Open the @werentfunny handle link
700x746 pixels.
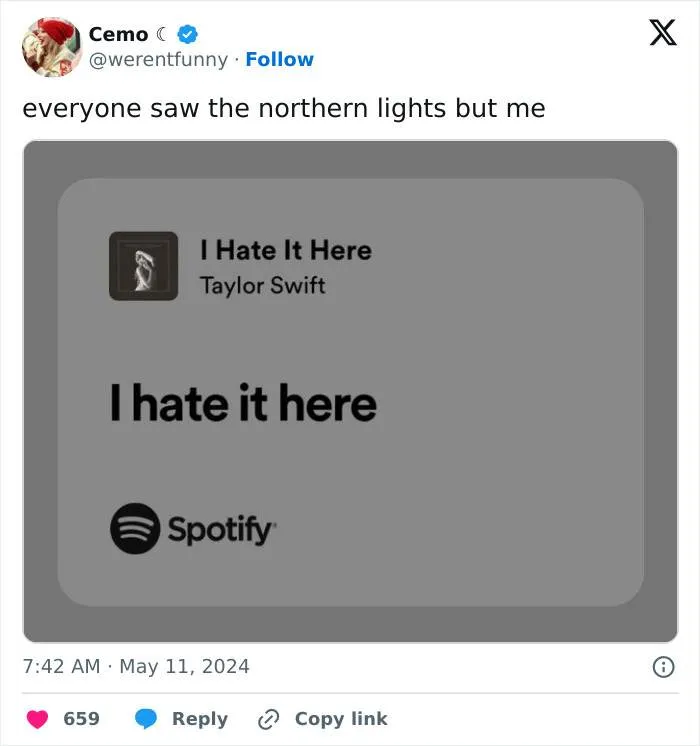(159, 59)
